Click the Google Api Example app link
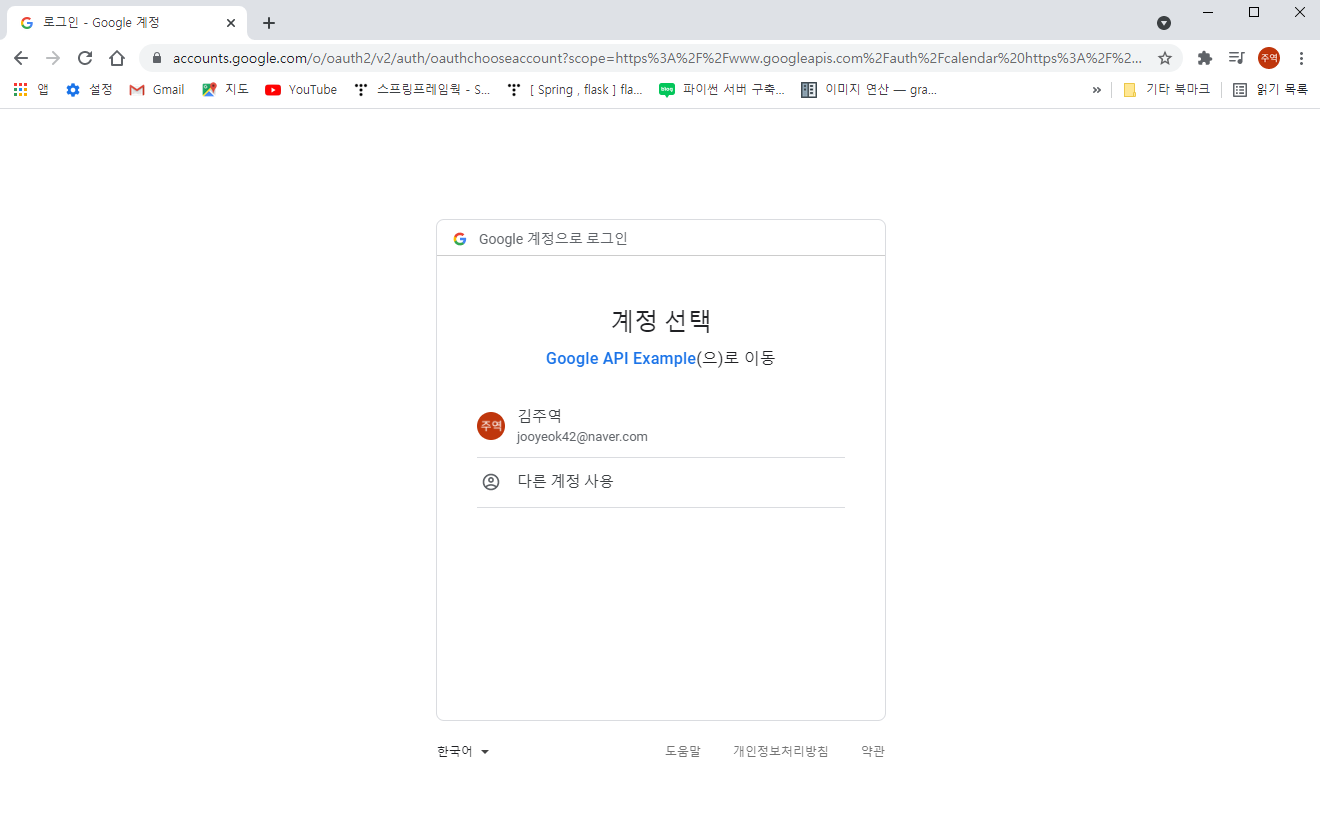The height and width of the screenshot is (830, 1320). click(620, 358)
